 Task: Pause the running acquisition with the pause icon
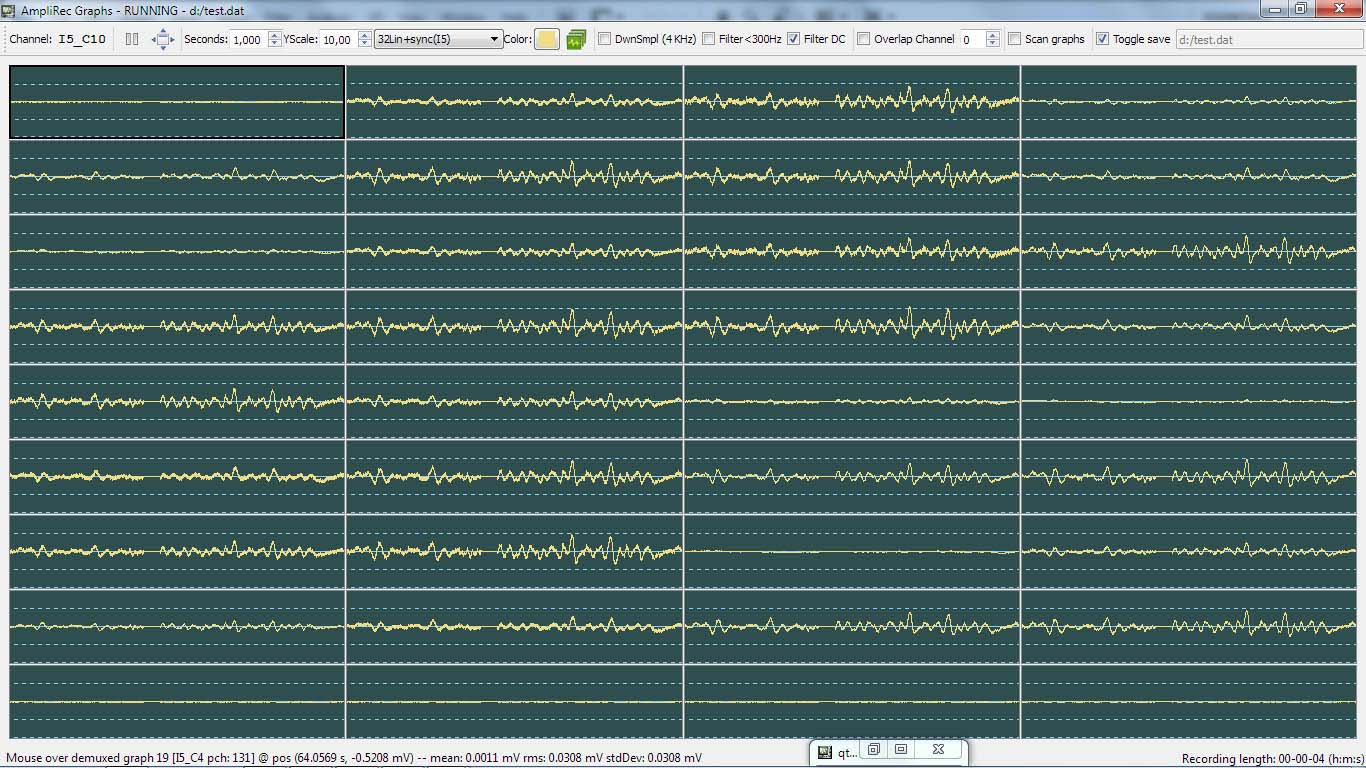click(132, 39)
